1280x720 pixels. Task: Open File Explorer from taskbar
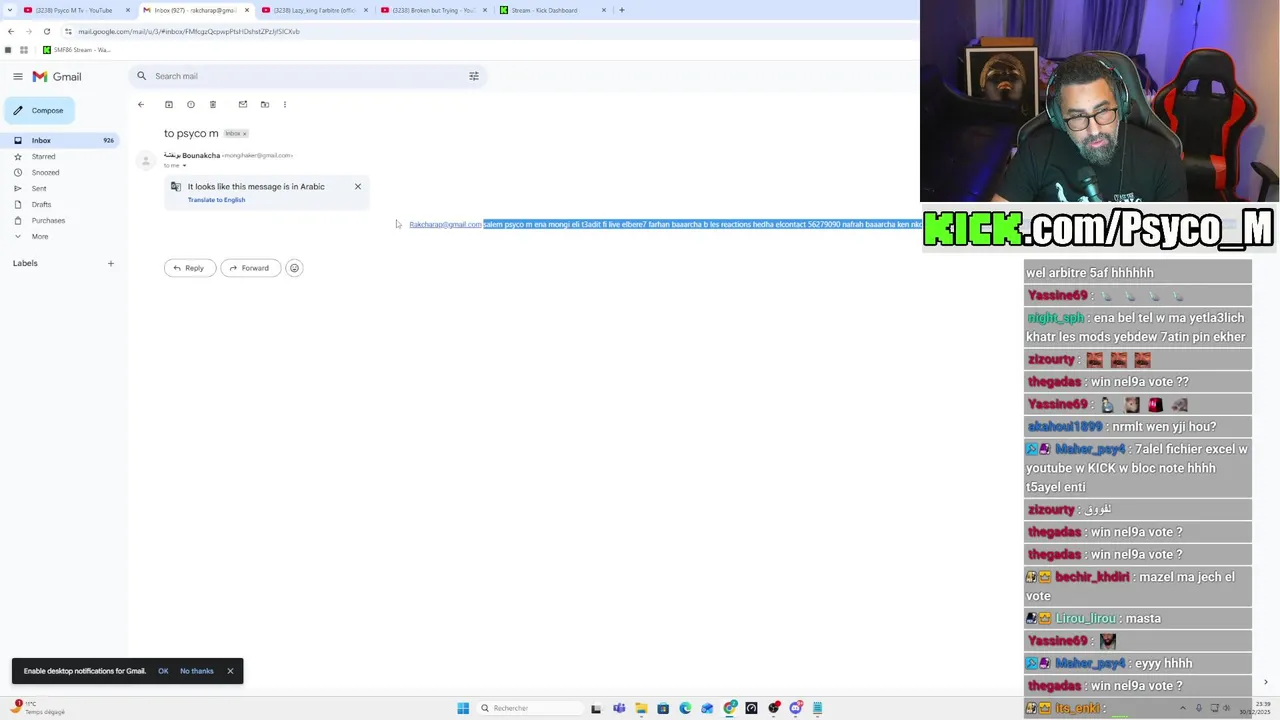coord(641,708)
